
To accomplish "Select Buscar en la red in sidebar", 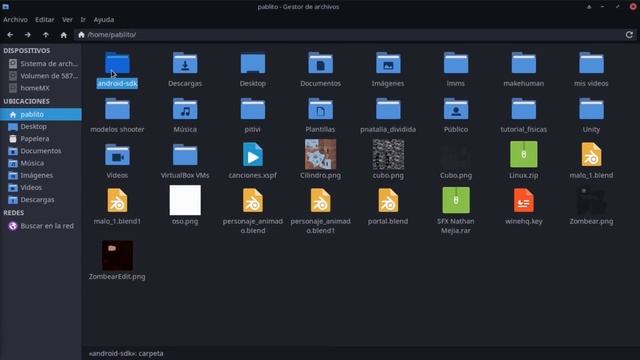I will pos(41,226).
